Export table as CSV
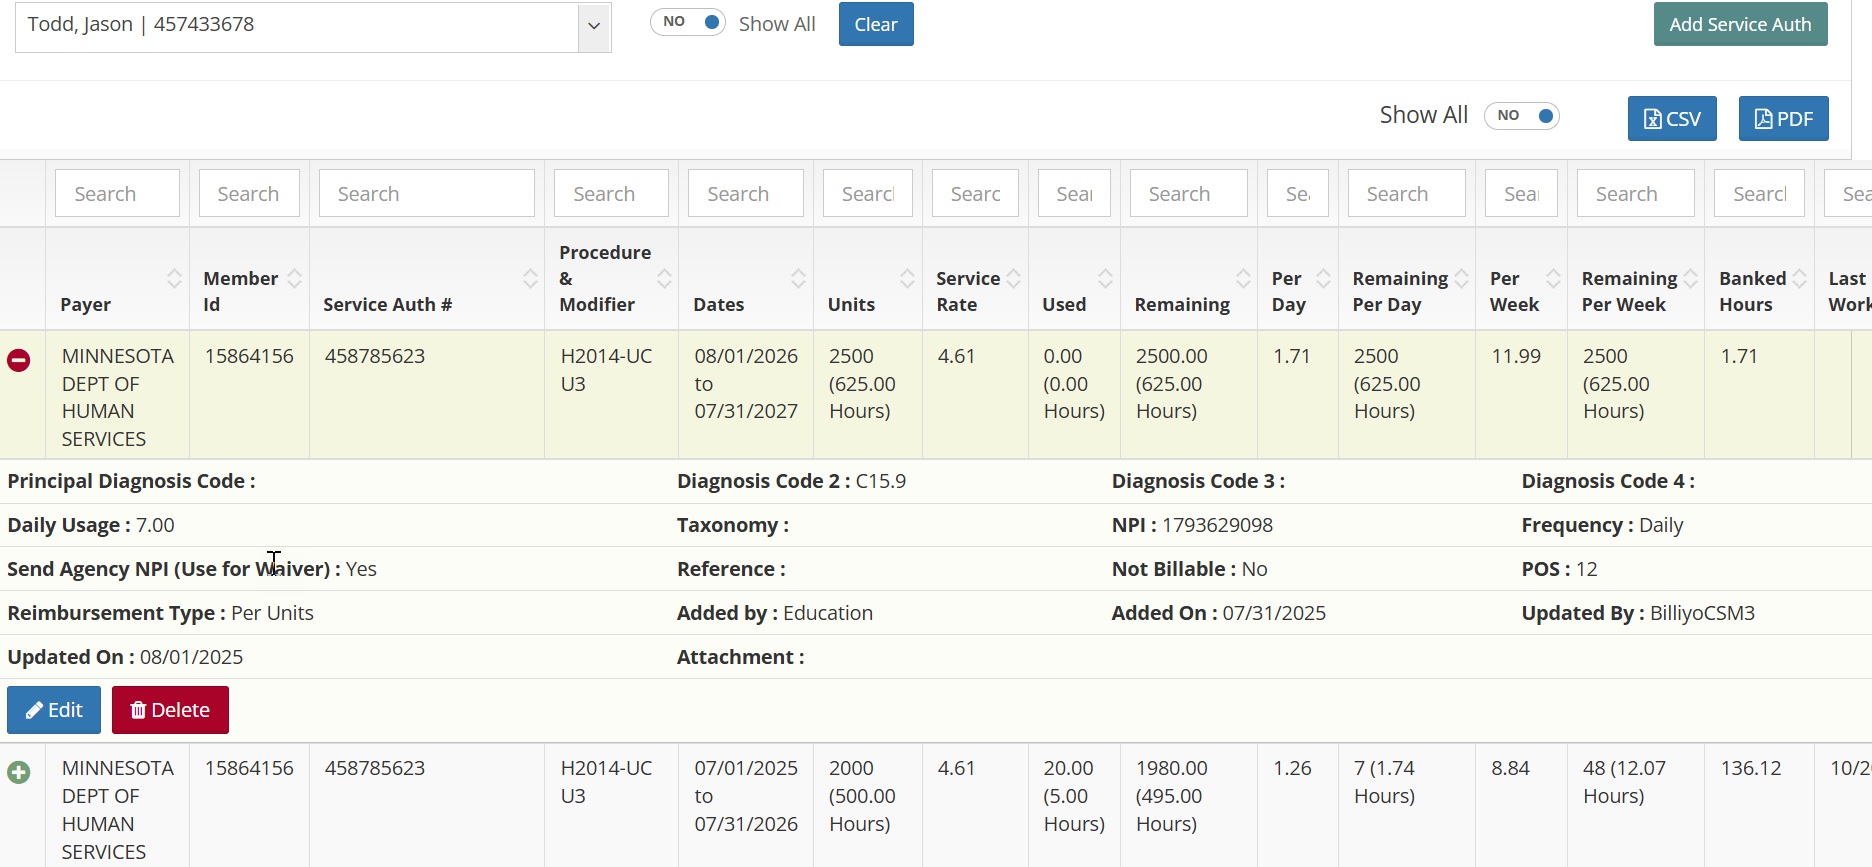The image size is (1872, 867). (1672, 119)
